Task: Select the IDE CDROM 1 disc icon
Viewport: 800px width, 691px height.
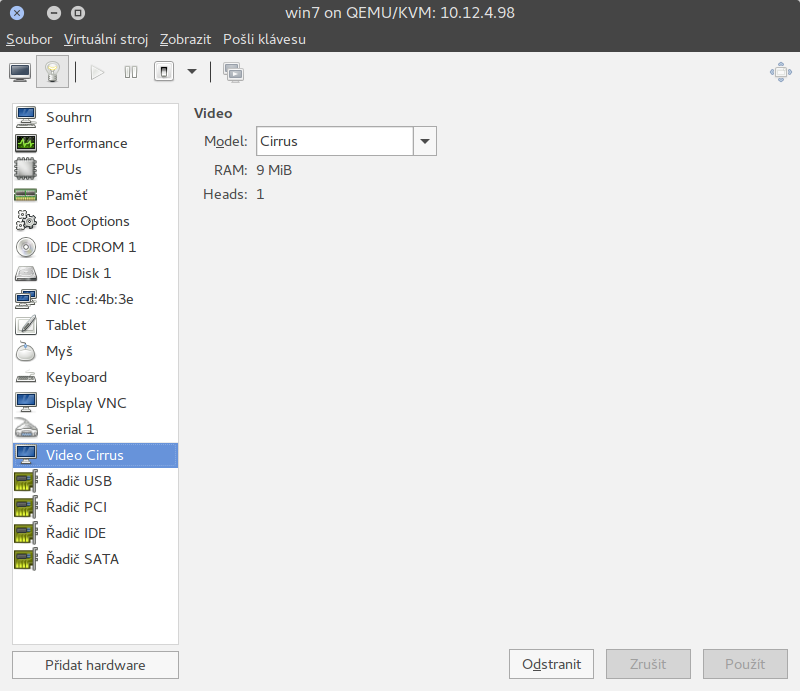Action: click(26, 247)
